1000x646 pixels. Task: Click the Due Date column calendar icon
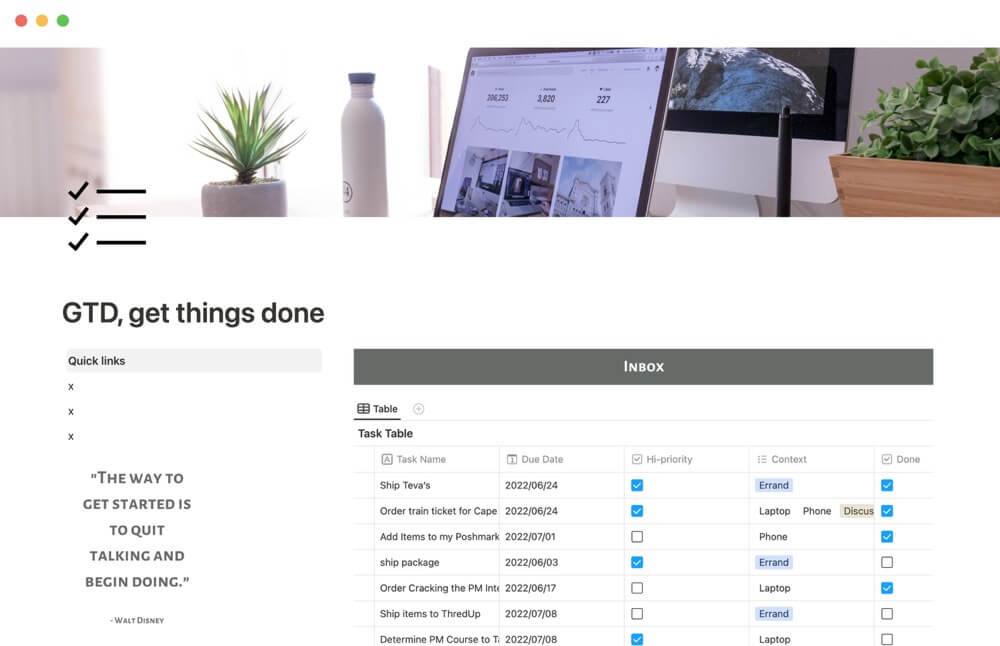[512, 460]
